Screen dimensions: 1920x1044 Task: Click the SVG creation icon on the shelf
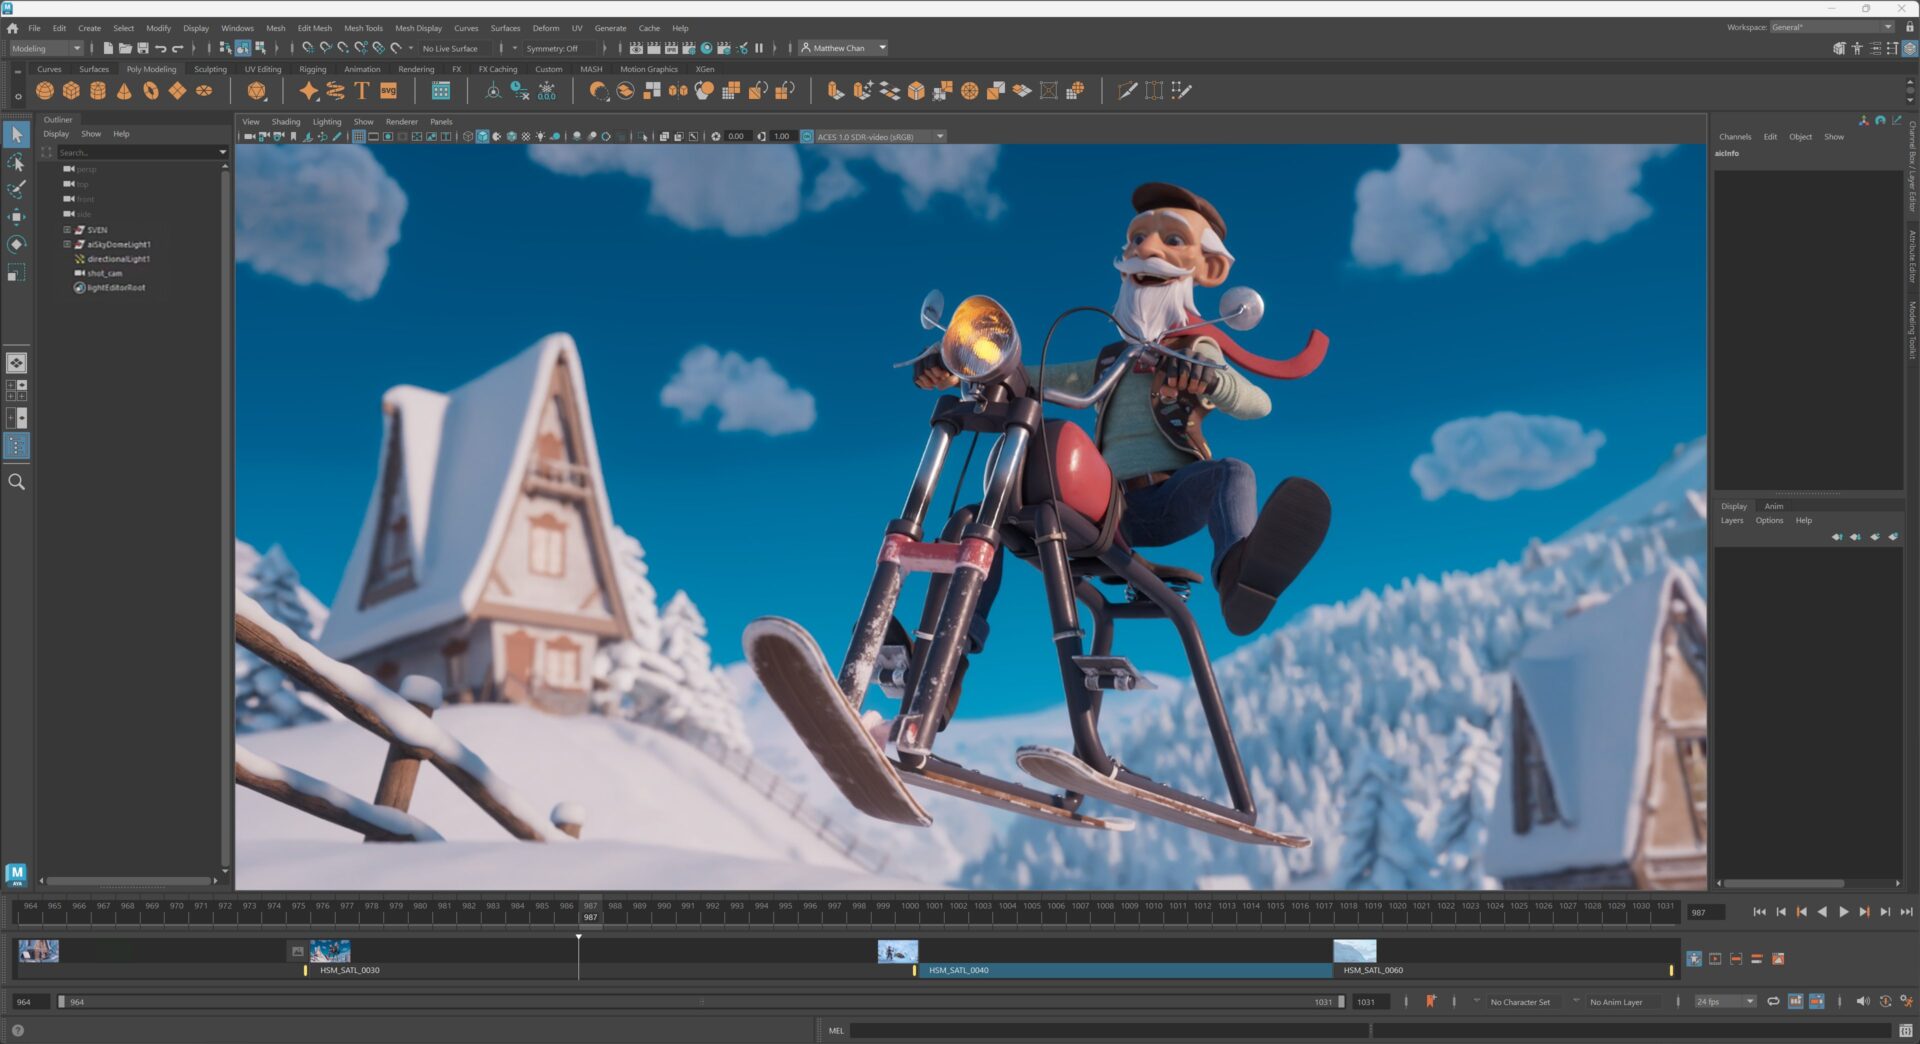[388, 91]
